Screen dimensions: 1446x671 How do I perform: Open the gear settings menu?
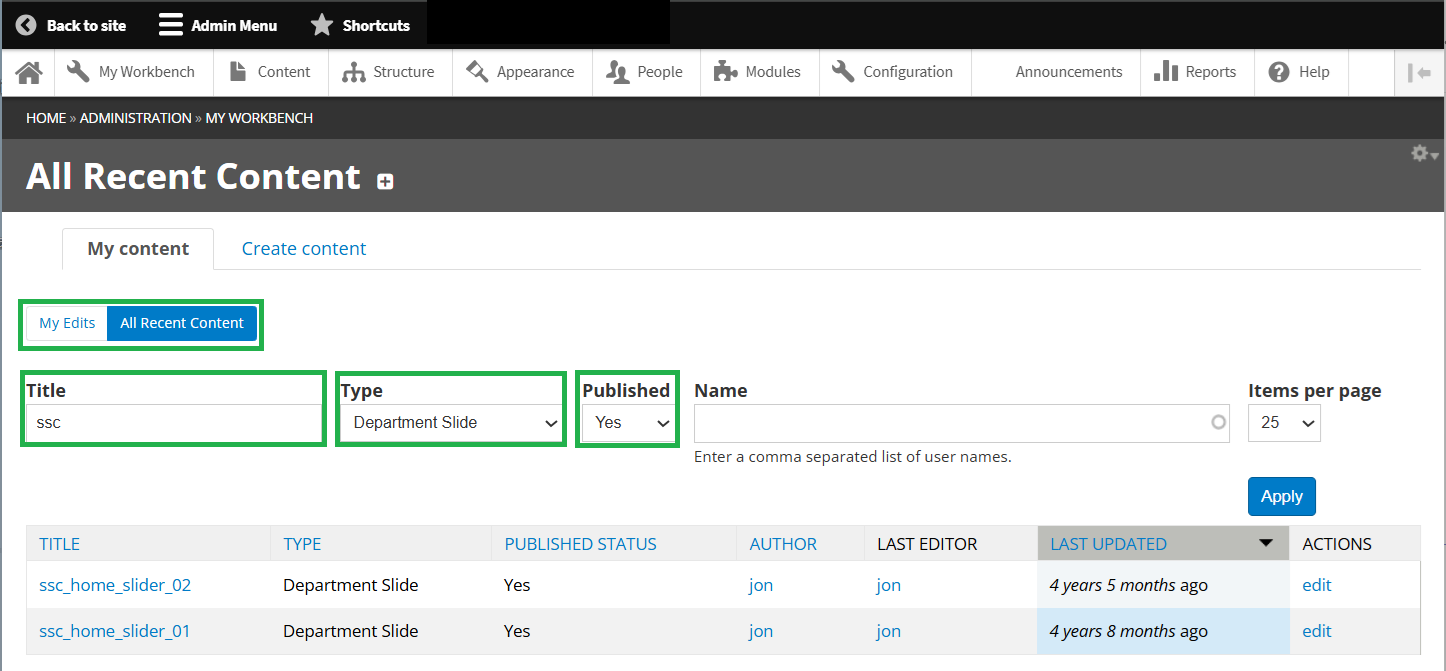[1424, 154]
